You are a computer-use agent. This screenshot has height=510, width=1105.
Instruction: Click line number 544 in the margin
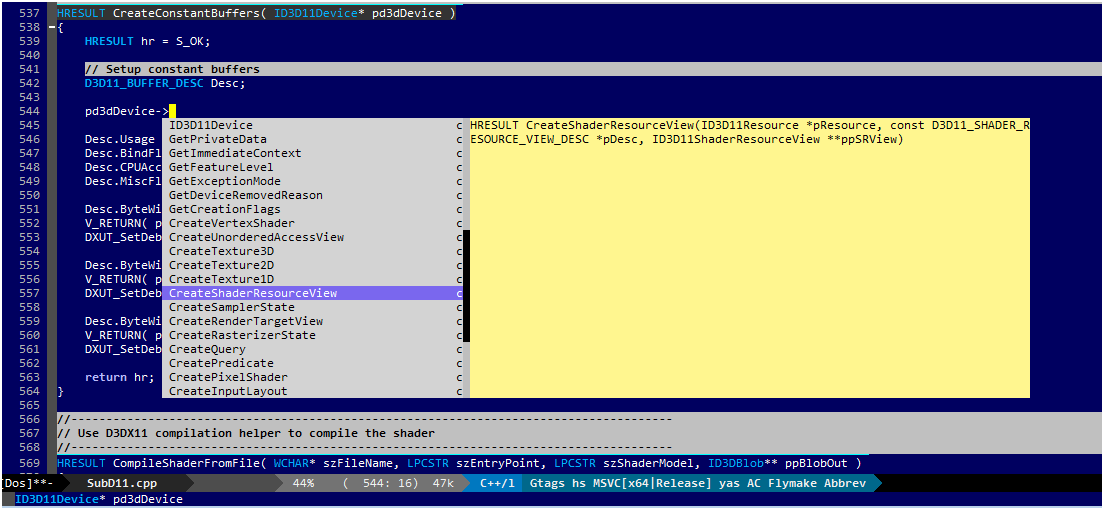30,111
